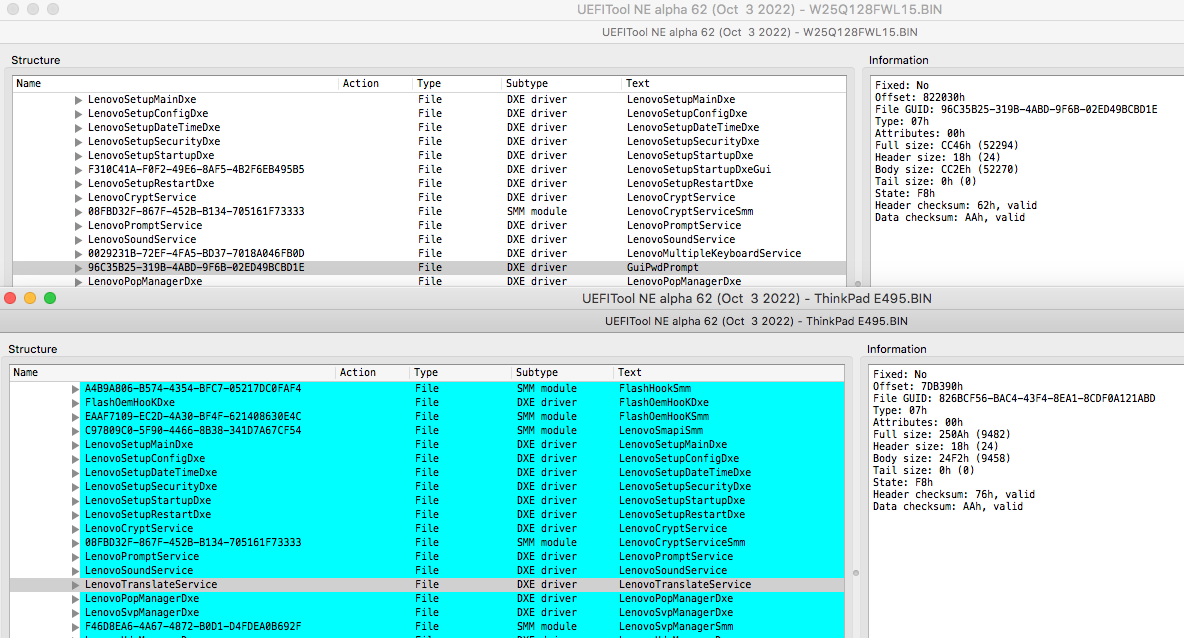Maximize the ThinkPad E495.BIN window
The image size is (1184, 638).
(x=50, y=298)
